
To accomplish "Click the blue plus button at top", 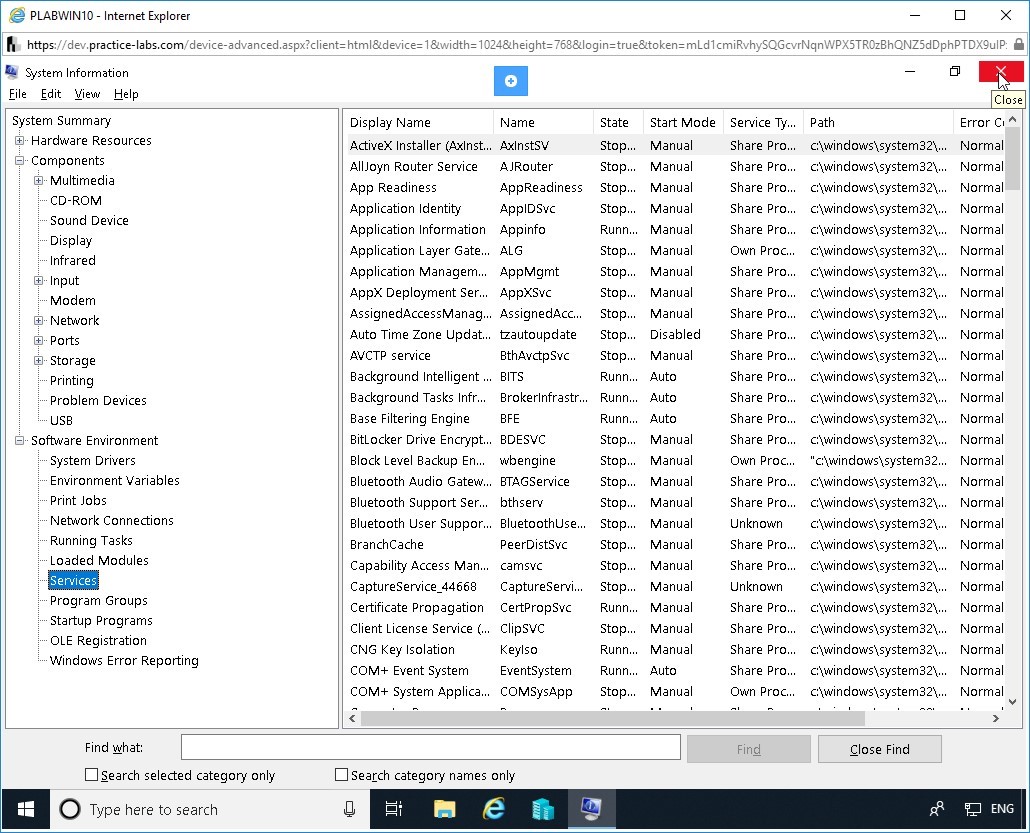I will click(510, 81).
